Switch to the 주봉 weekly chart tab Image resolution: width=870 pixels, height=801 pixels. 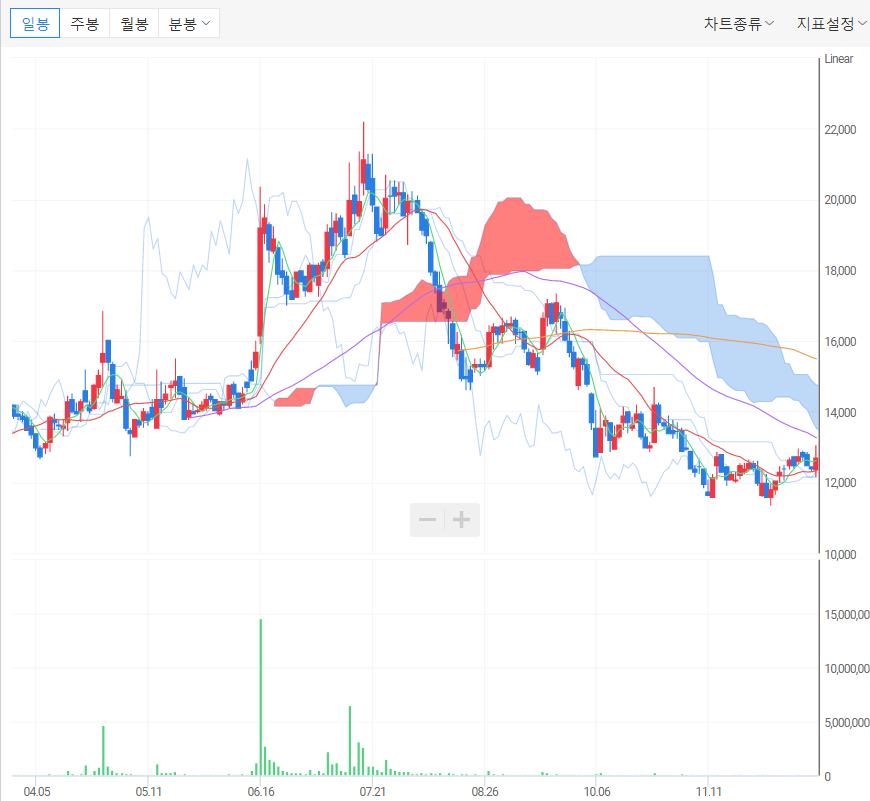[x=84, y=23]
